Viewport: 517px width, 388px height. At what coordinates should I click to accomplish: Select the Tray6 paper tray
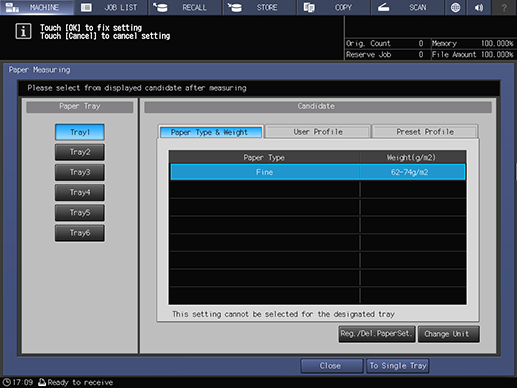coord(80,233)
